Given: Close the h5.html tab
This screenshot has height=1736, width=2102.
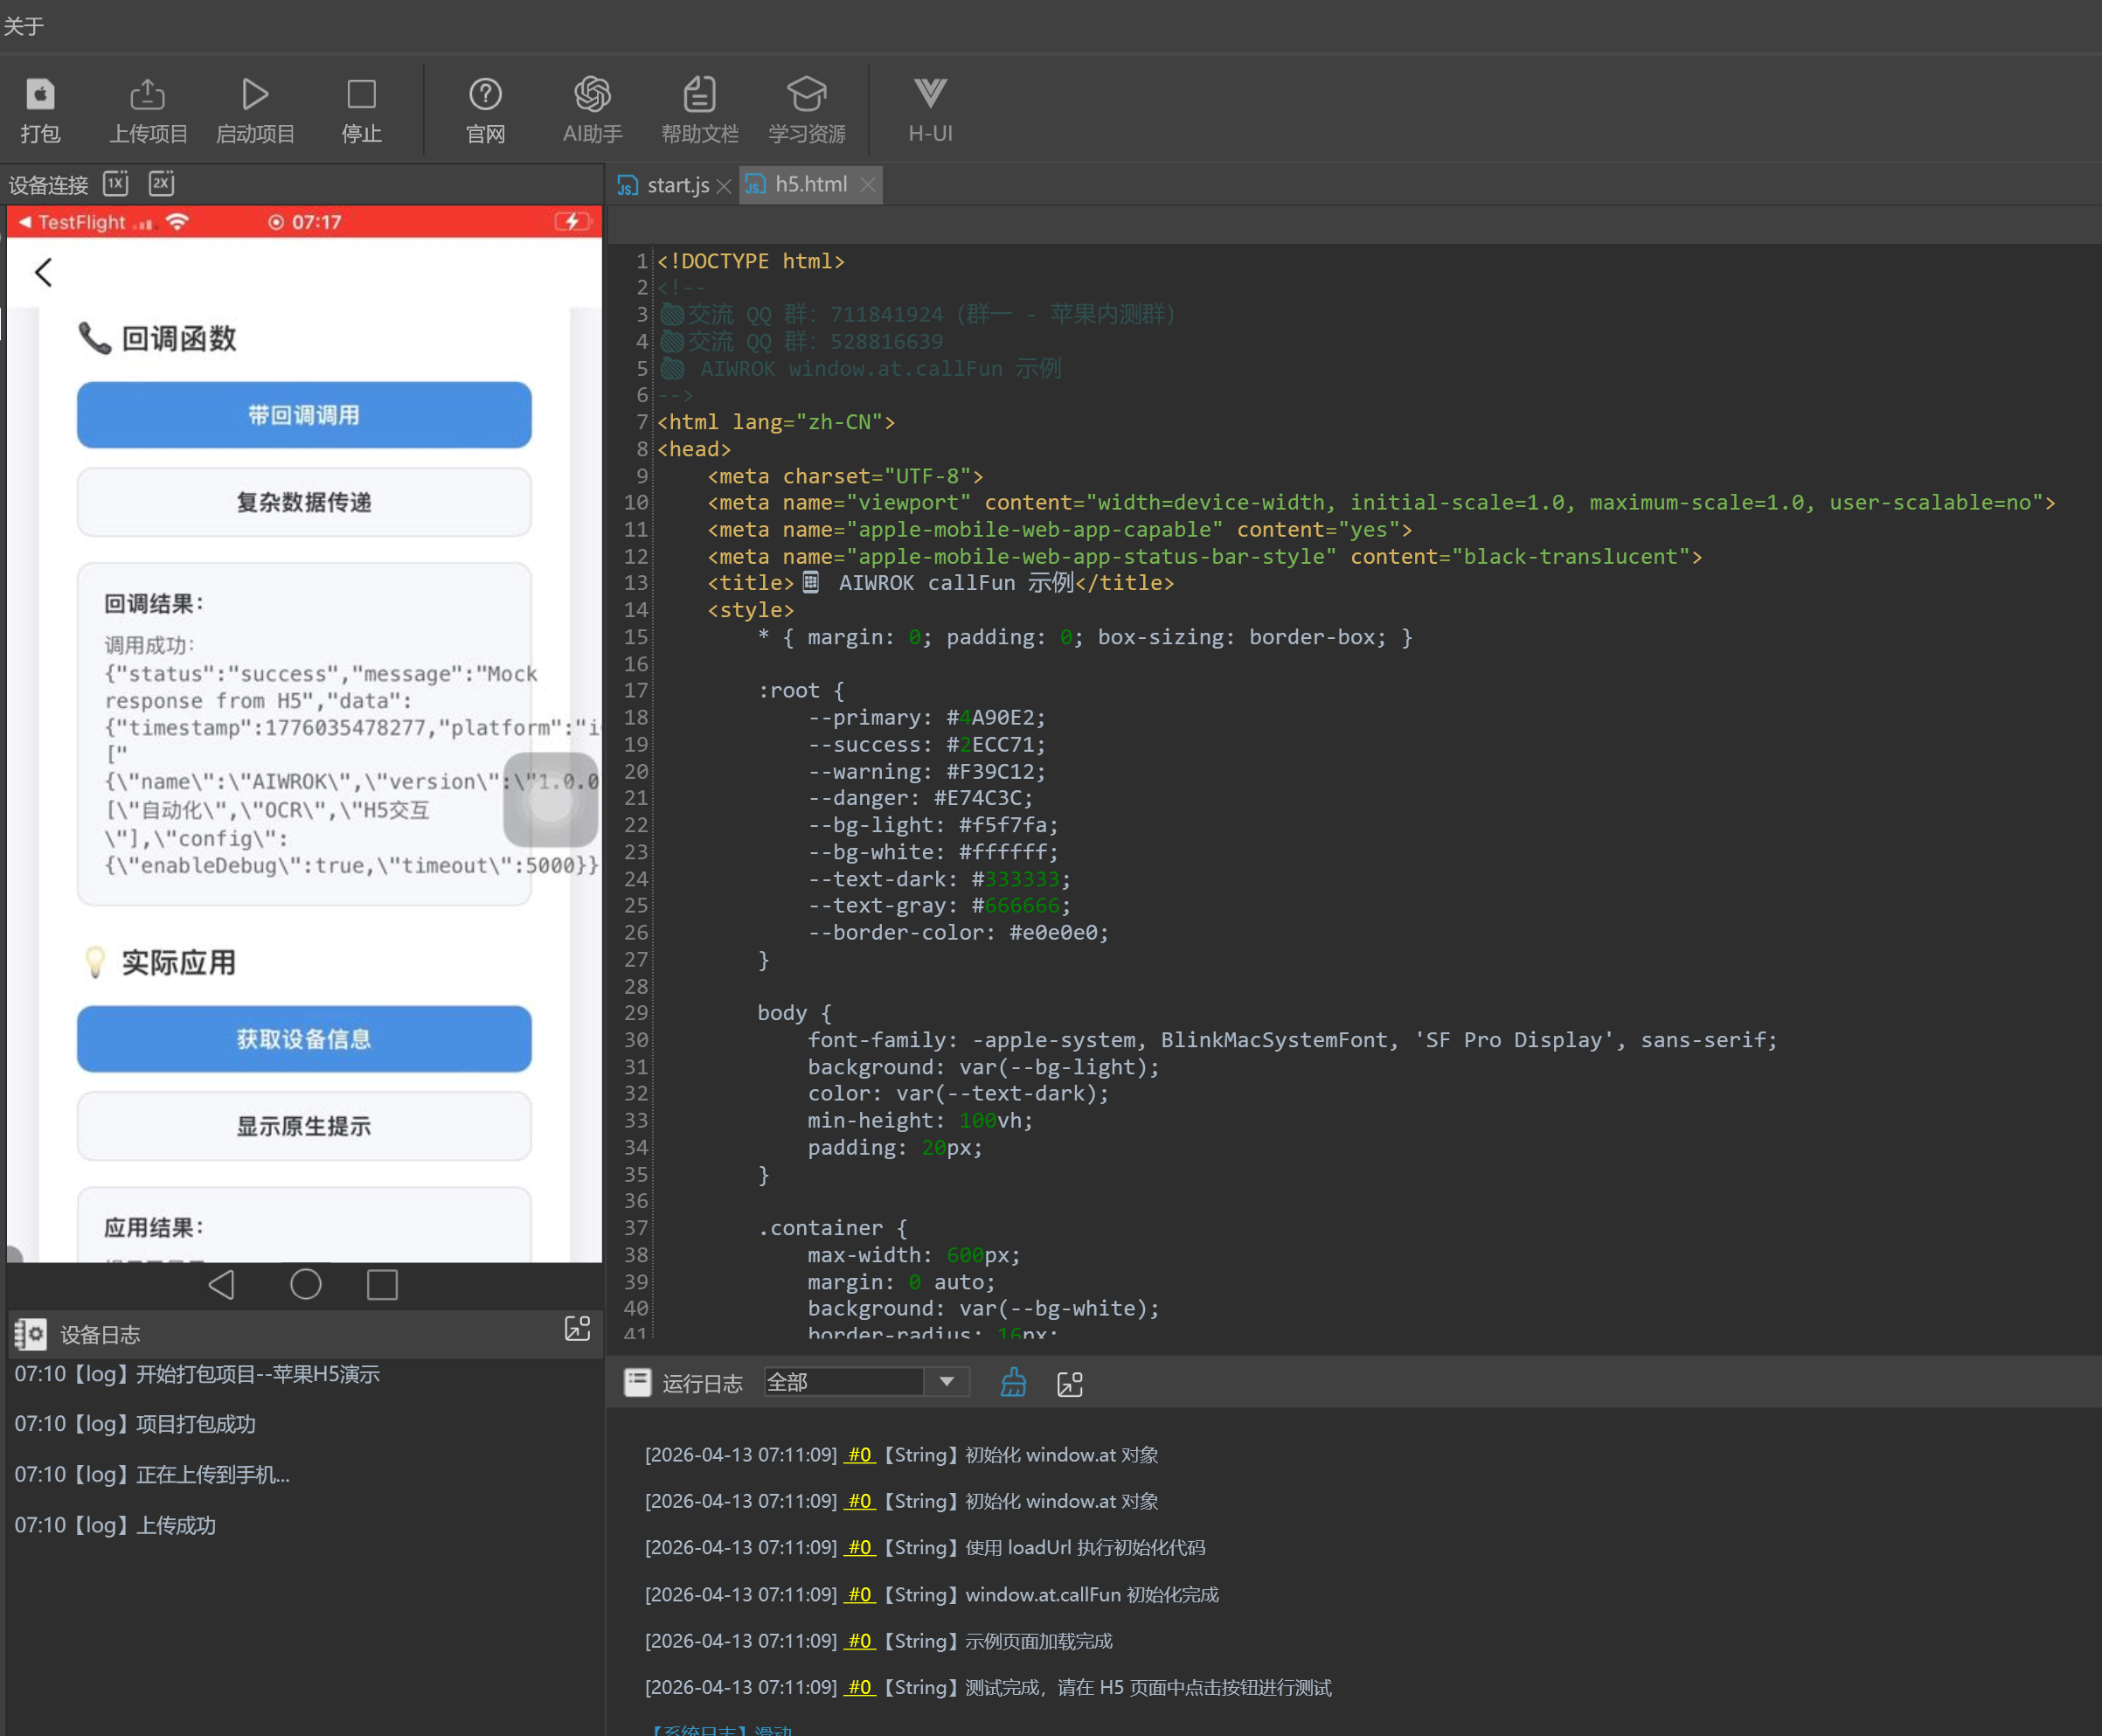Looking at the screenshot, I should pos(868,185).
